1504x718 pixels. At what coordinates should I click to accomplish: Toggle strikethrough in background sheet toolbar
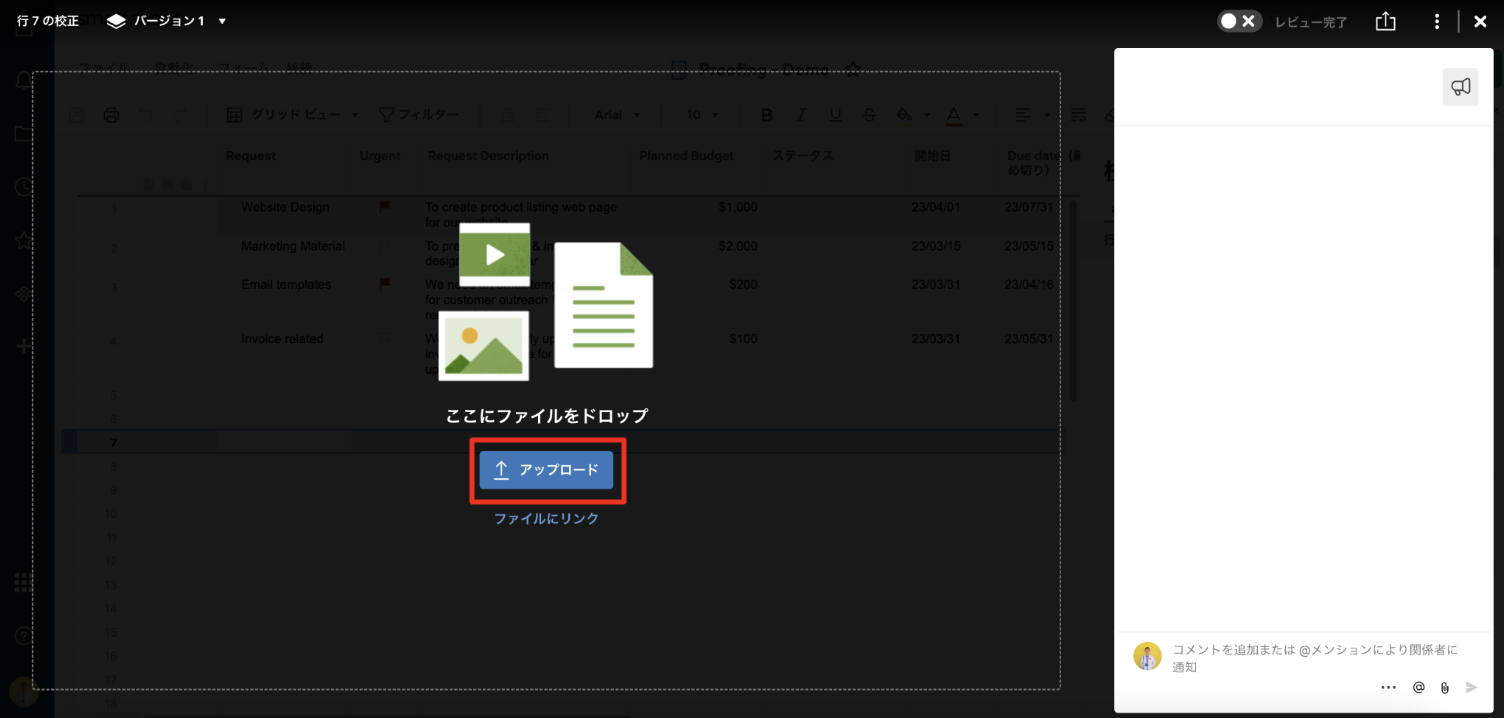(868, 115)
